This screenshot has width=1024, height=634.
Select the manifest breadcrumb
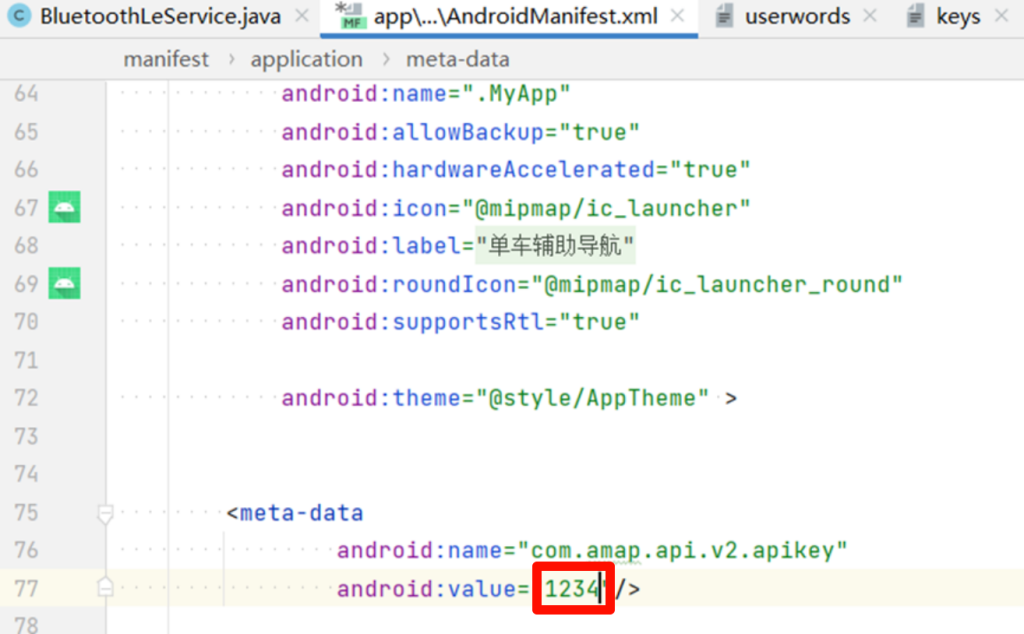pyautogui.click(x=166, y=59)
